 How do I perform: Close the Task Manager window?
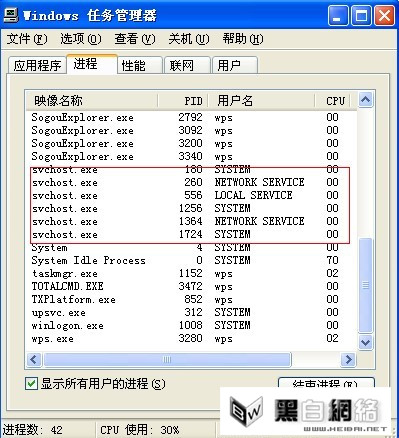click(x=384, y=15)
